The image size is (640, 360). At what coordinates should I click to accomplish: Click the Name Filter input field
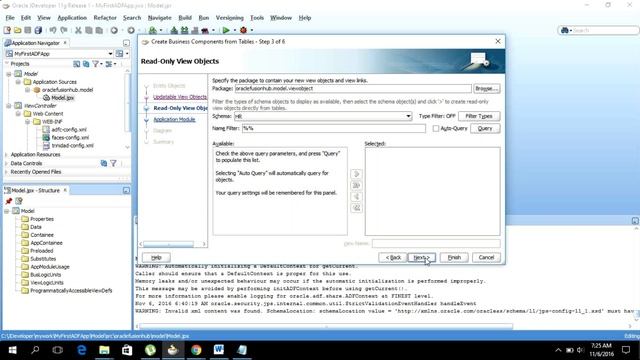pyautogui.click(x=333, y=129)
